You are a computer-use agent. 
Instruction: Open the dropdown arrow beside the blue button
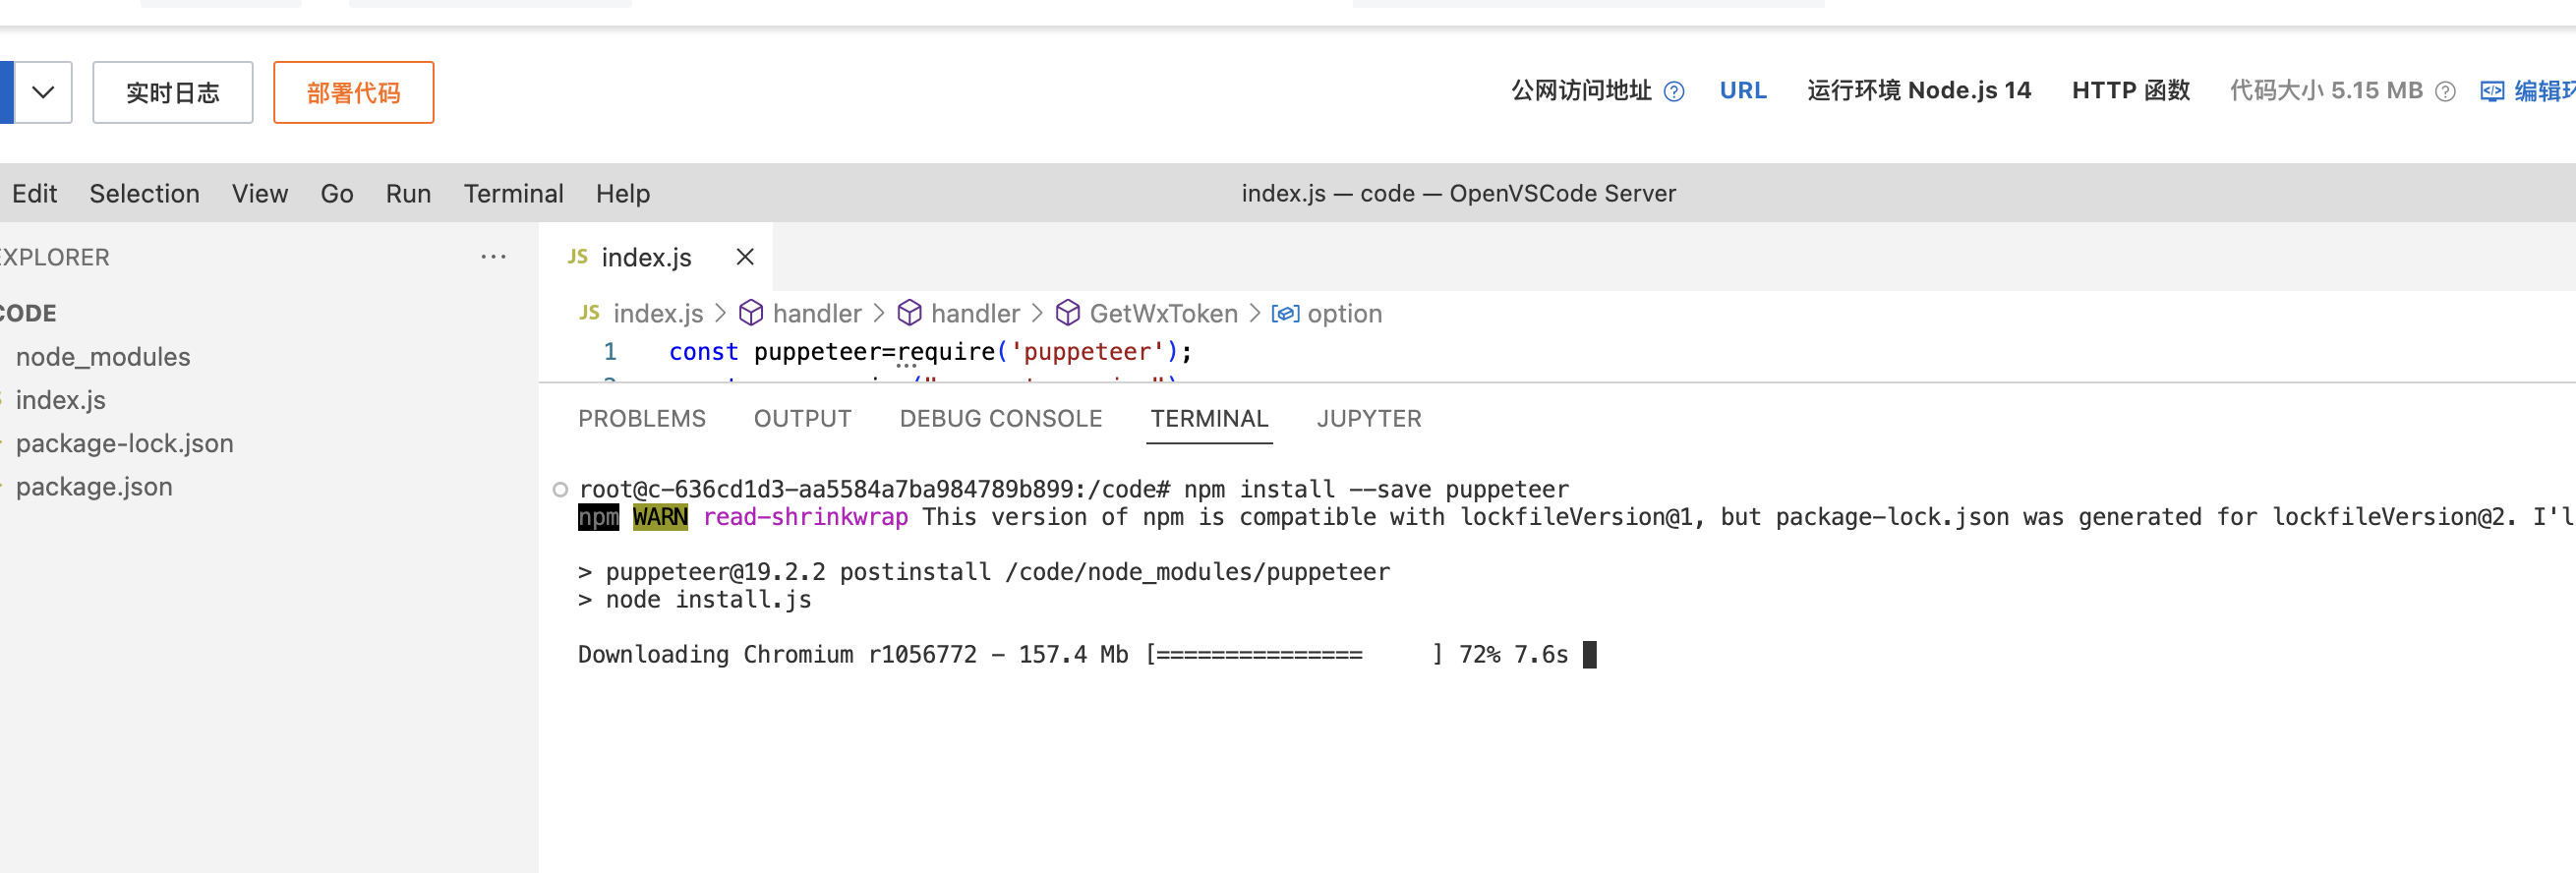[x=43, y=92]
